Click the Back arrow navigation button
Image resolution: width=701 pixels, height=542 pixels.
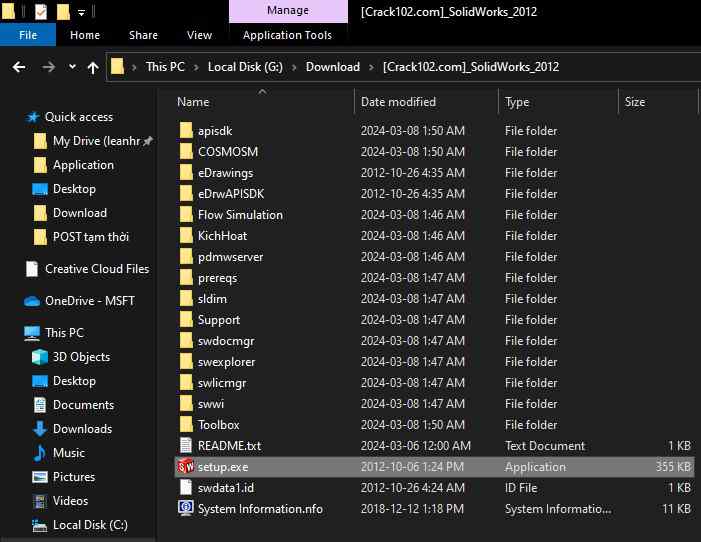coord(19,67)
